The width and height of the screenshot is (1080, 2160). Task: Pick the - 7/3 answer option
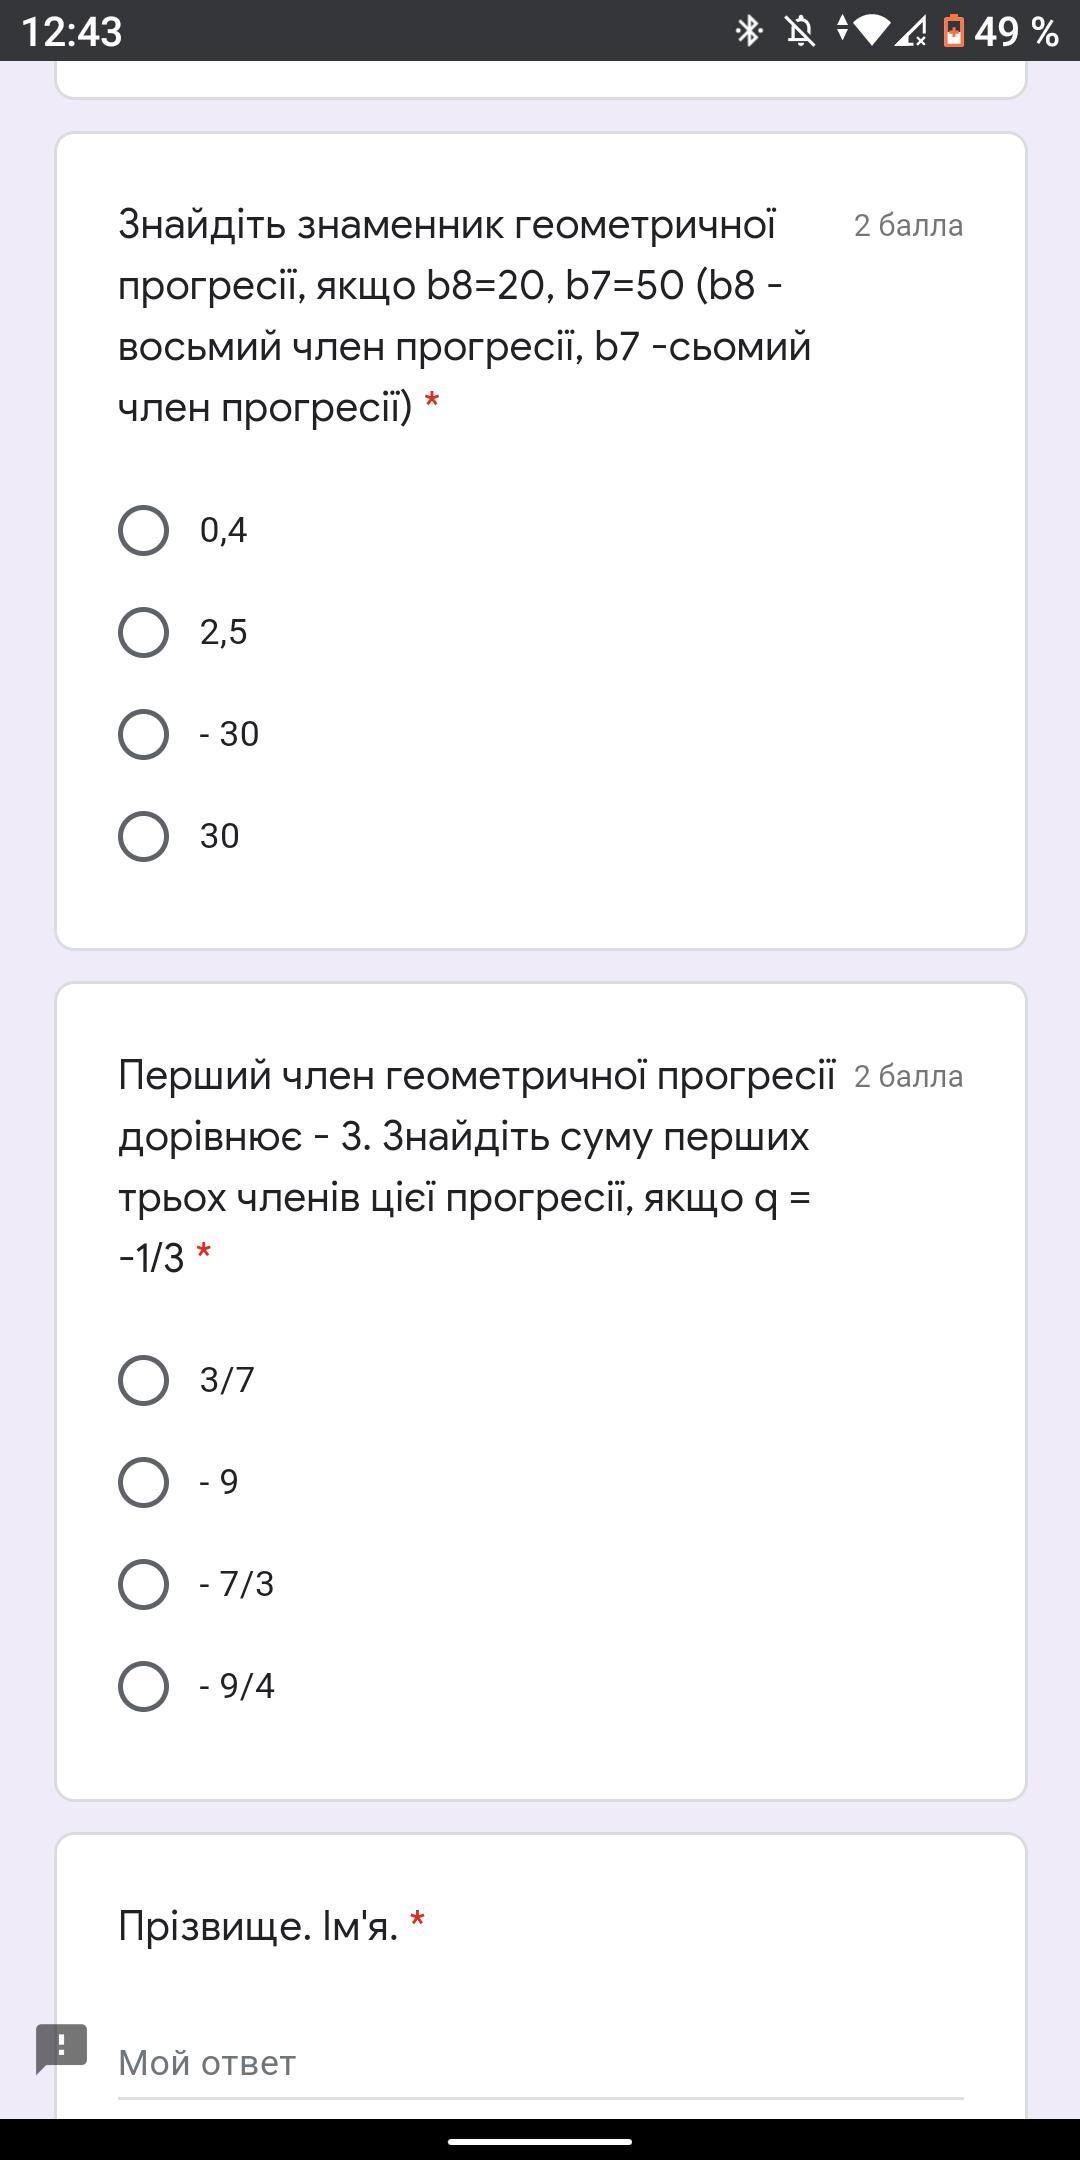(143, 1584)
